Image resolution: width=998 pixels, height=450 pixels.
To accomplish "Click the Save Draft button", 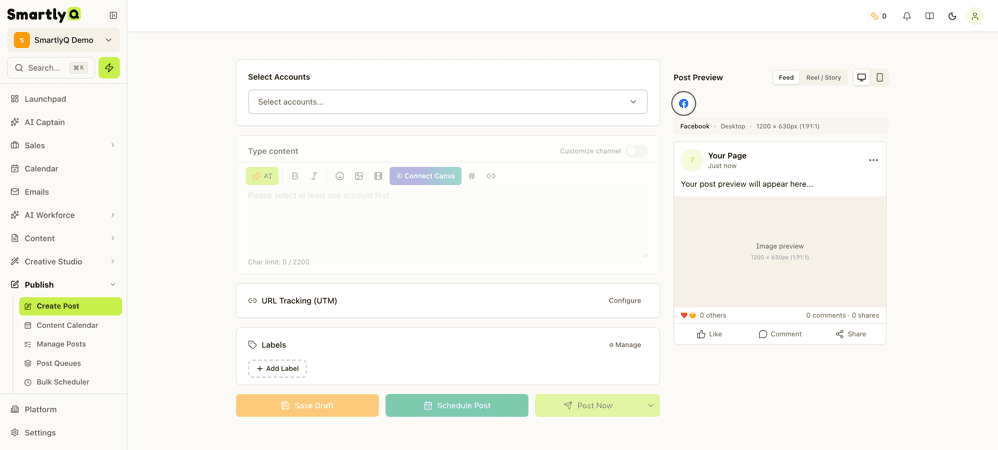I will coord(307,405).
